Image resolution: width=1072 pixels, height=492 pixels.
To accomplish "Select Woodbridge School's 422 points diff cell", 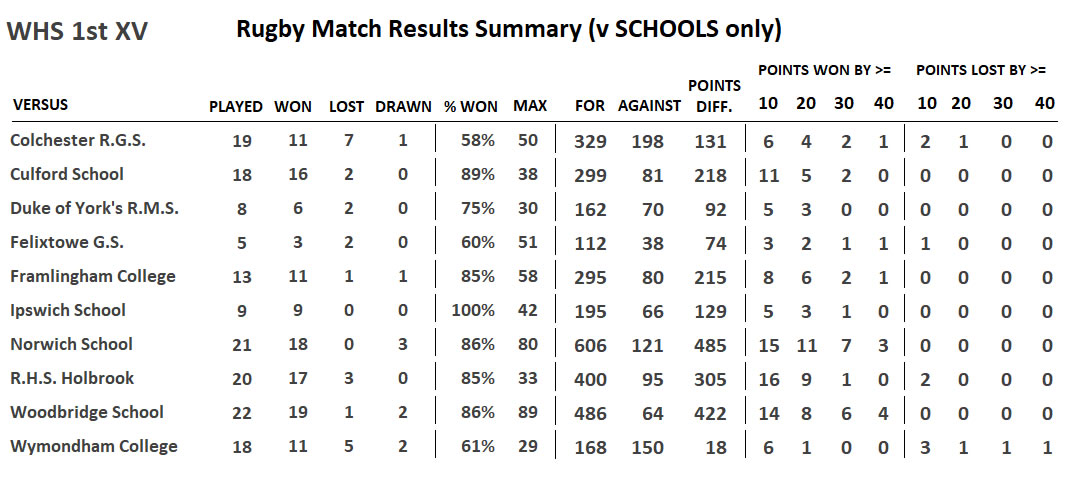I will (x=712, y=413).
